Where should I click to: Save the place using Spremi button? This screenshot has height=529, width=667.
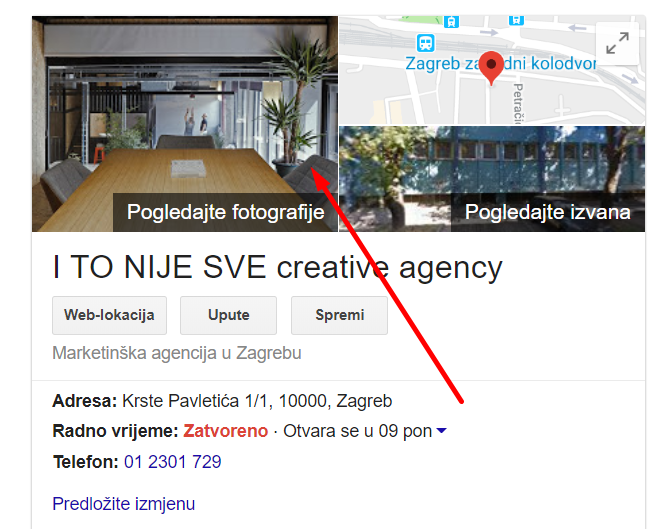(x=339, y=315)
